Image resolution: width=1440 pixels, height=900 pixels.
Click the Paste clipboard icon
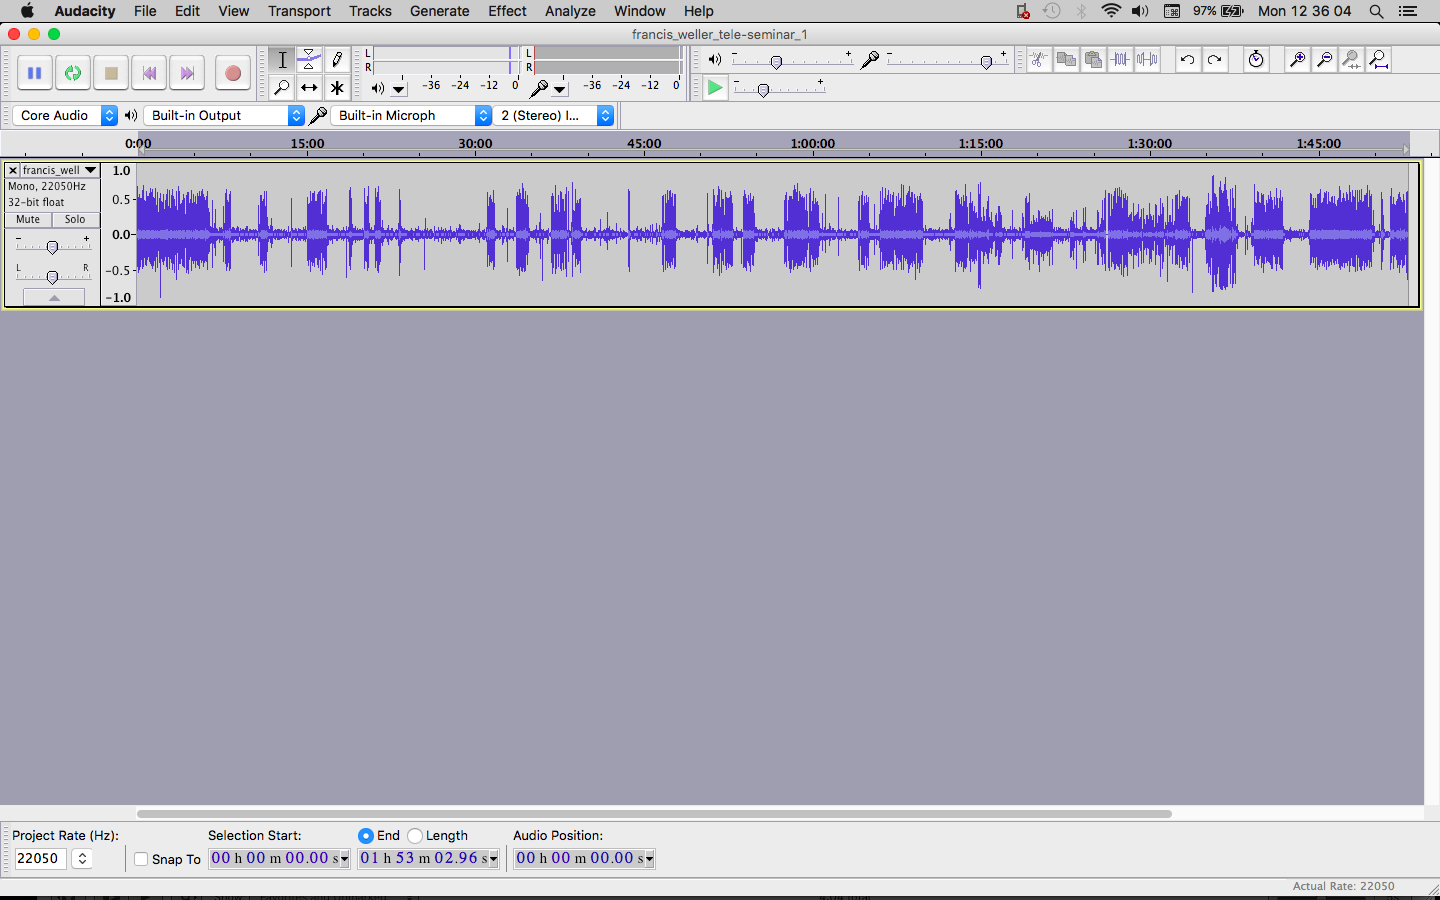coord(1093,60)
